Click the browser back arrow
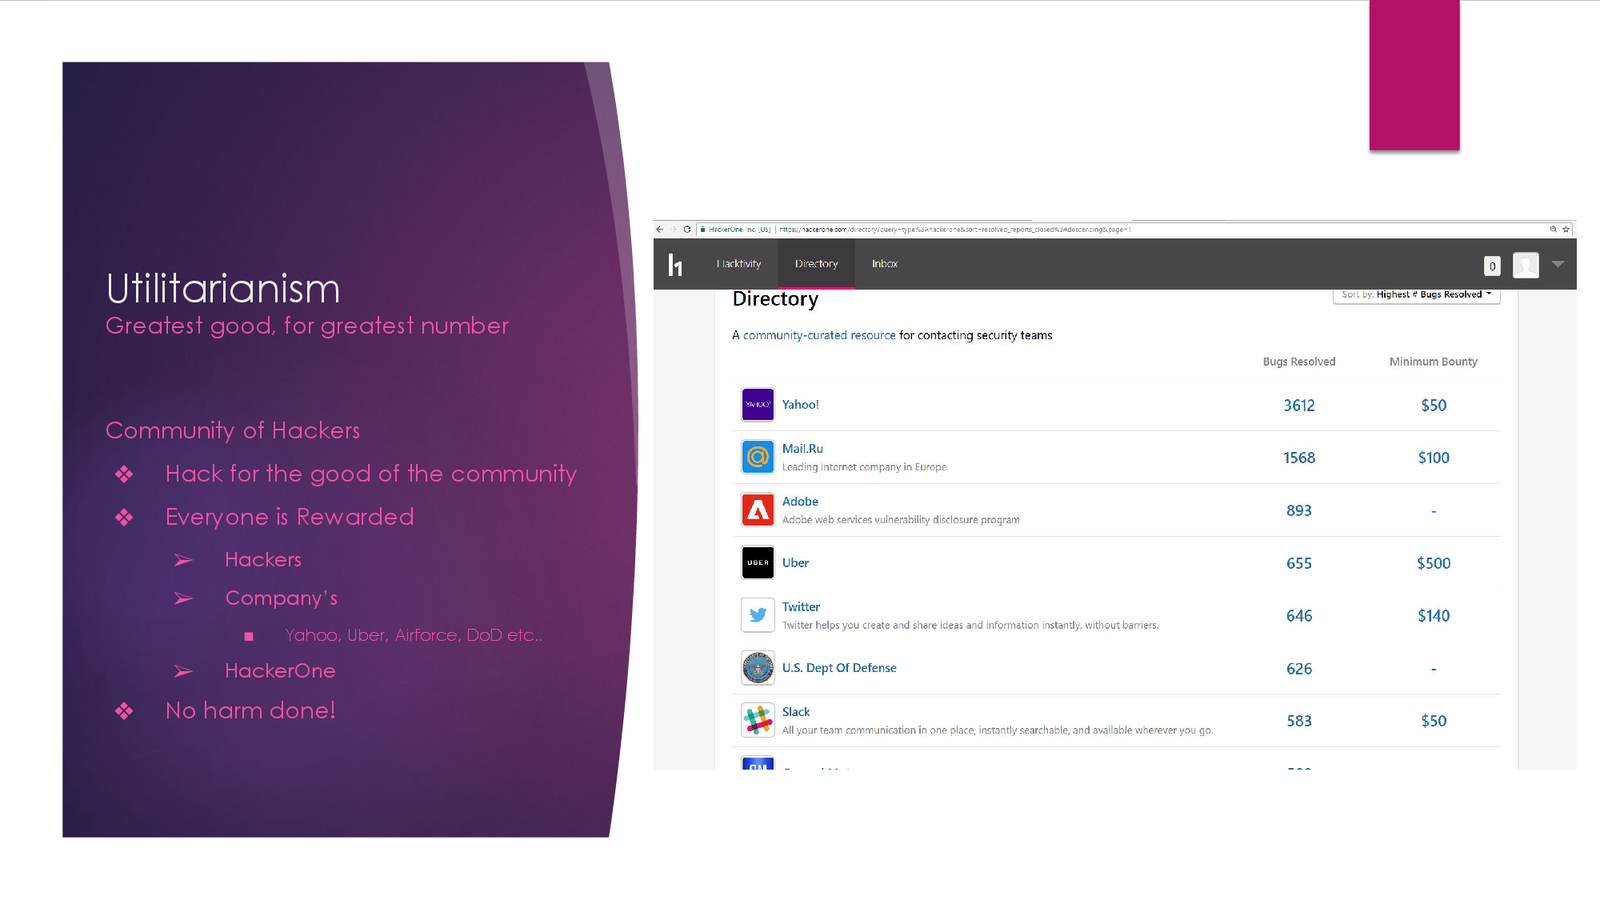The image size is (1600, 900). [x=660, y=229]
